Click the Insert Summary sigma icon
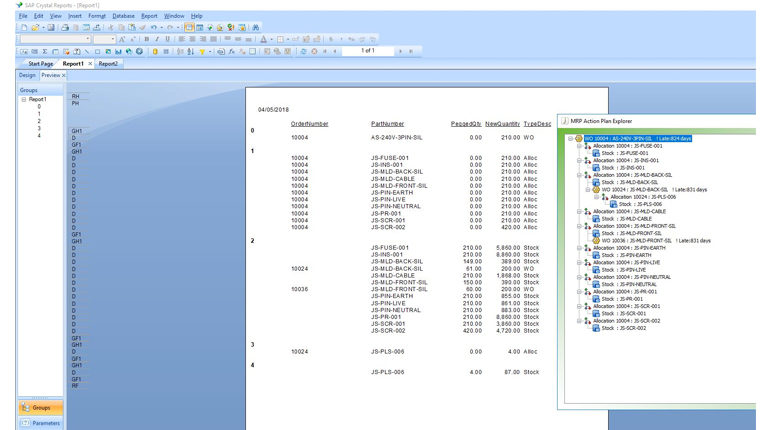This screenshot has width=770, height=430. tap(45, 51)
